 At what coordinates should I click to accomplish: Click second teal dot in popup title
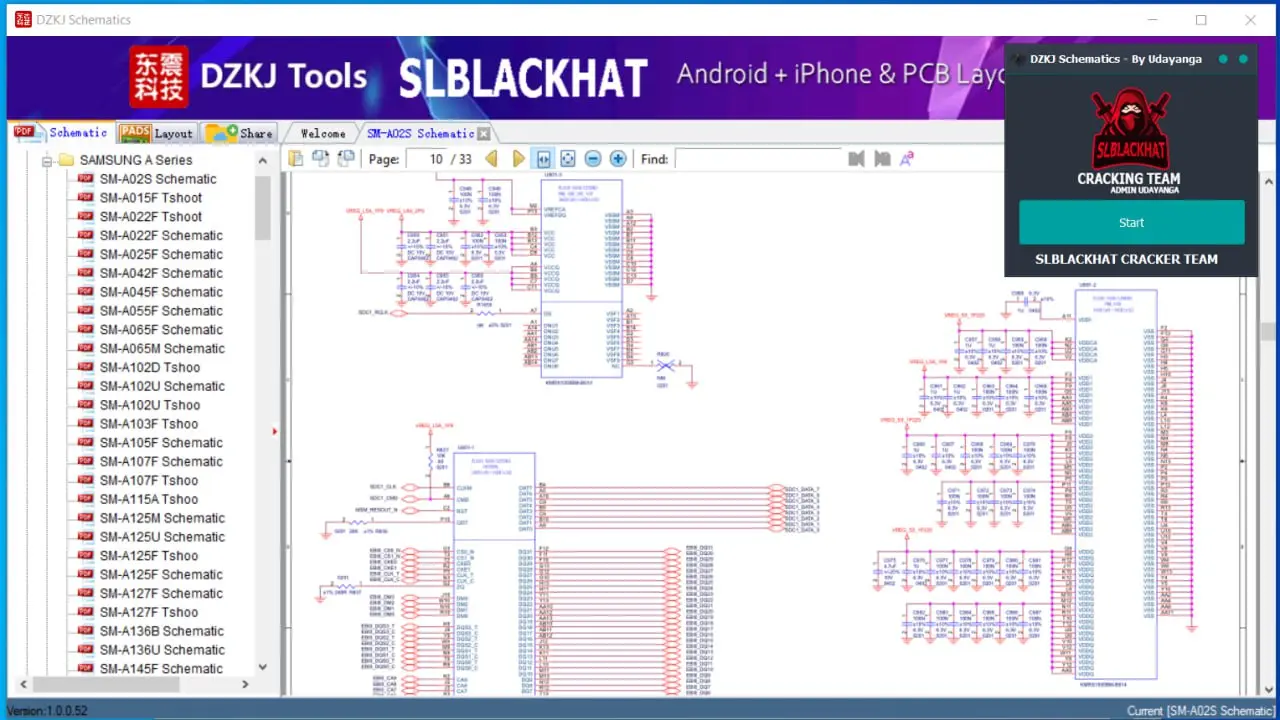click(x=1243, y=59)
